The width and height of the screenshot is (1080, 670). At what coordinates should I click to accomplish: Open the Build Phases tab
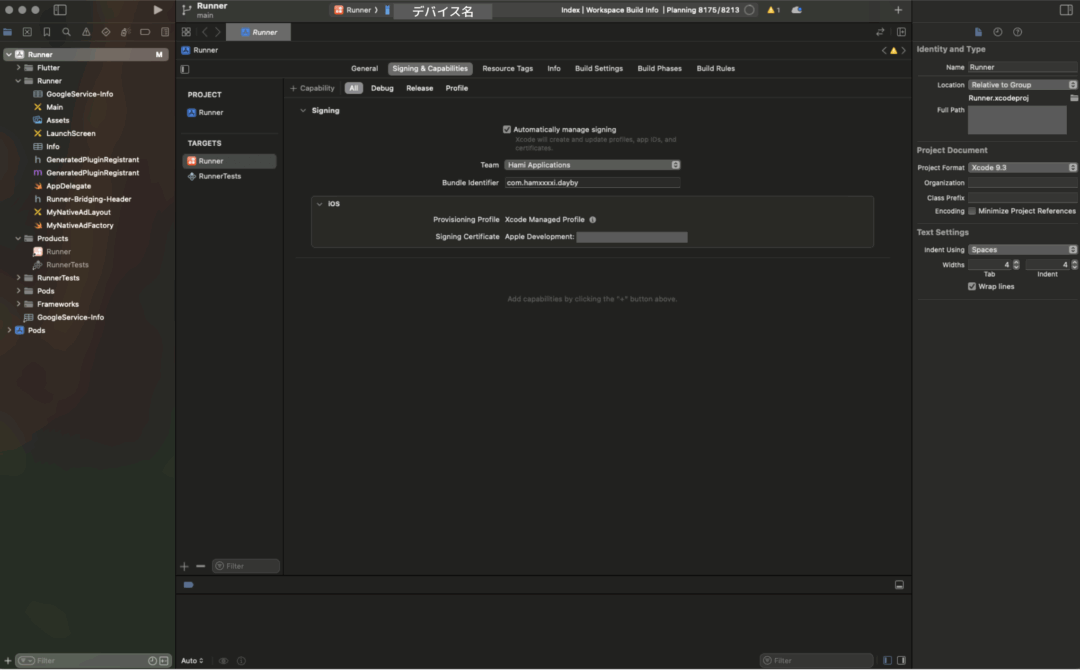(659, 68)
